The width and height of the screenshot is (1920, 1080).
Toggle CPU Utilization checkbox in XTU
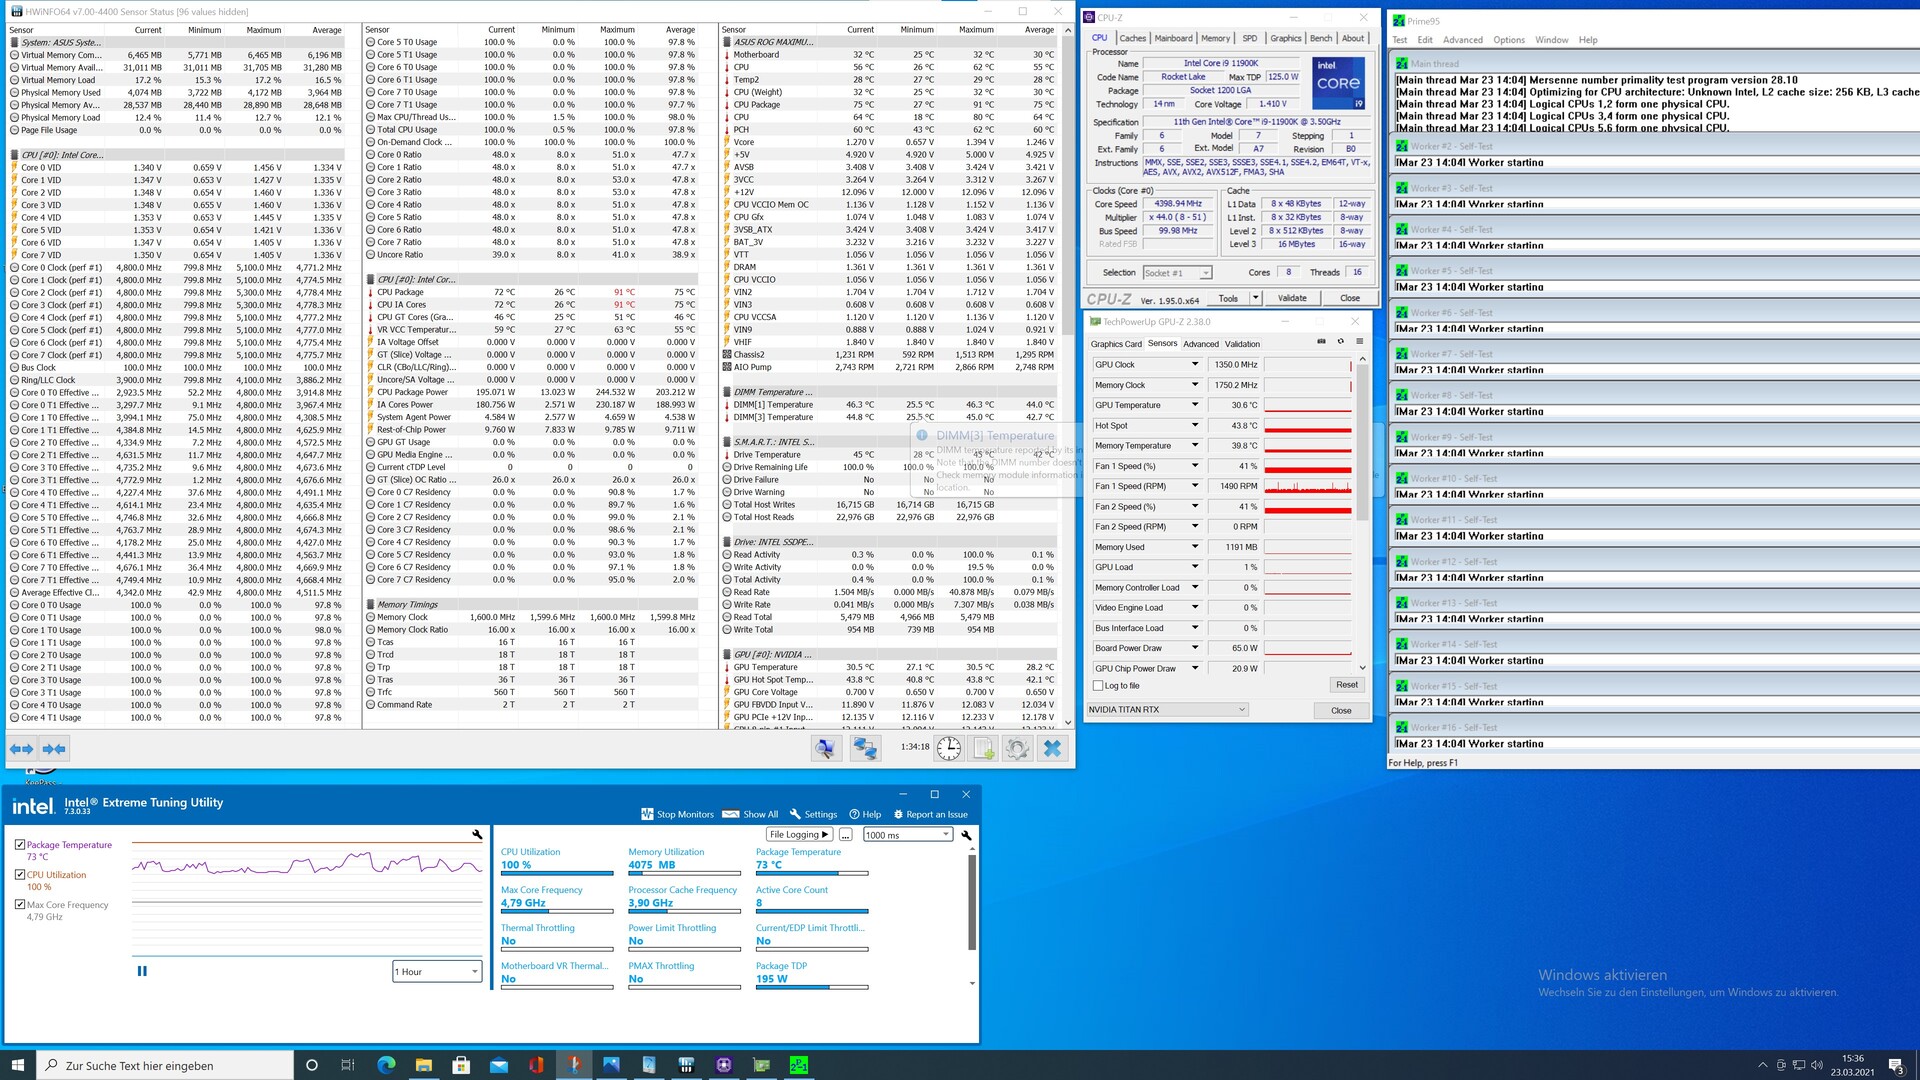20,875
